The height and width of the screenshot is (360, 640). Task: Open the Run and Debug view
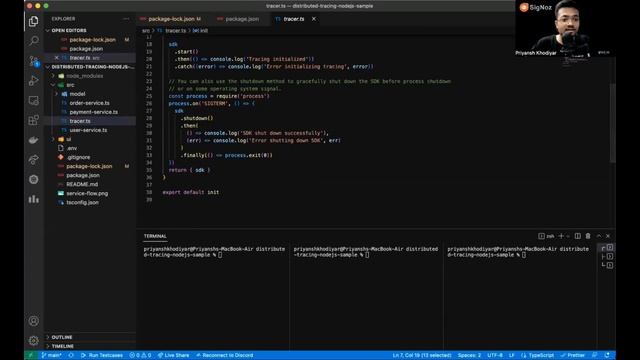(x=34, y=80)
